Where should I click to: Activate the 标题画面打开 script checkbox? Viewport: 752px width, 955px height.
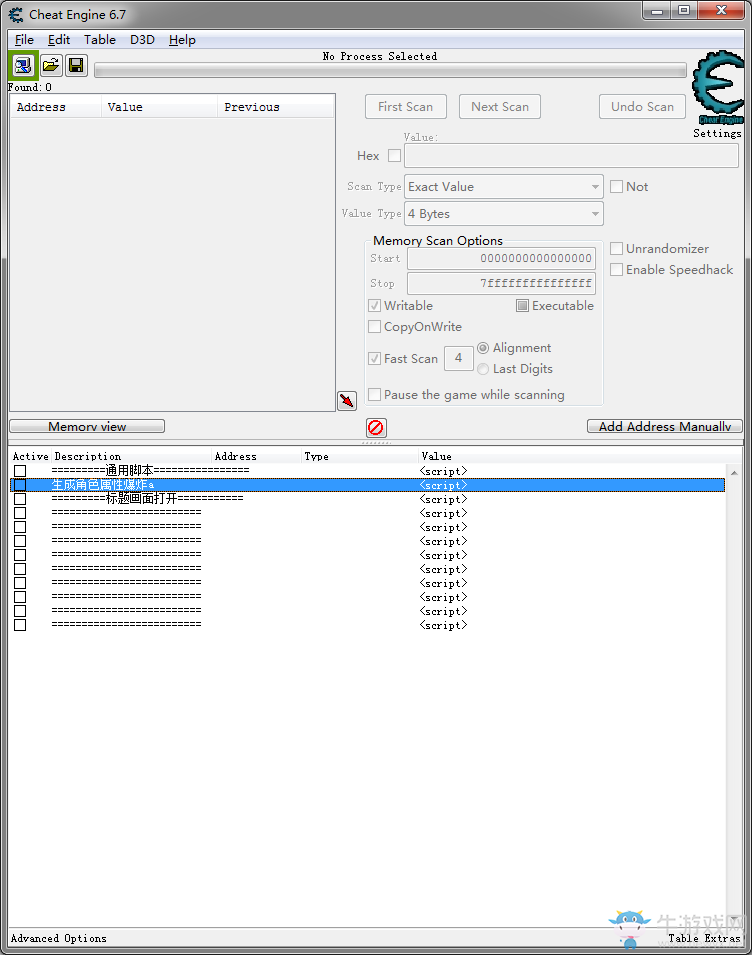[x=20, y=499]
